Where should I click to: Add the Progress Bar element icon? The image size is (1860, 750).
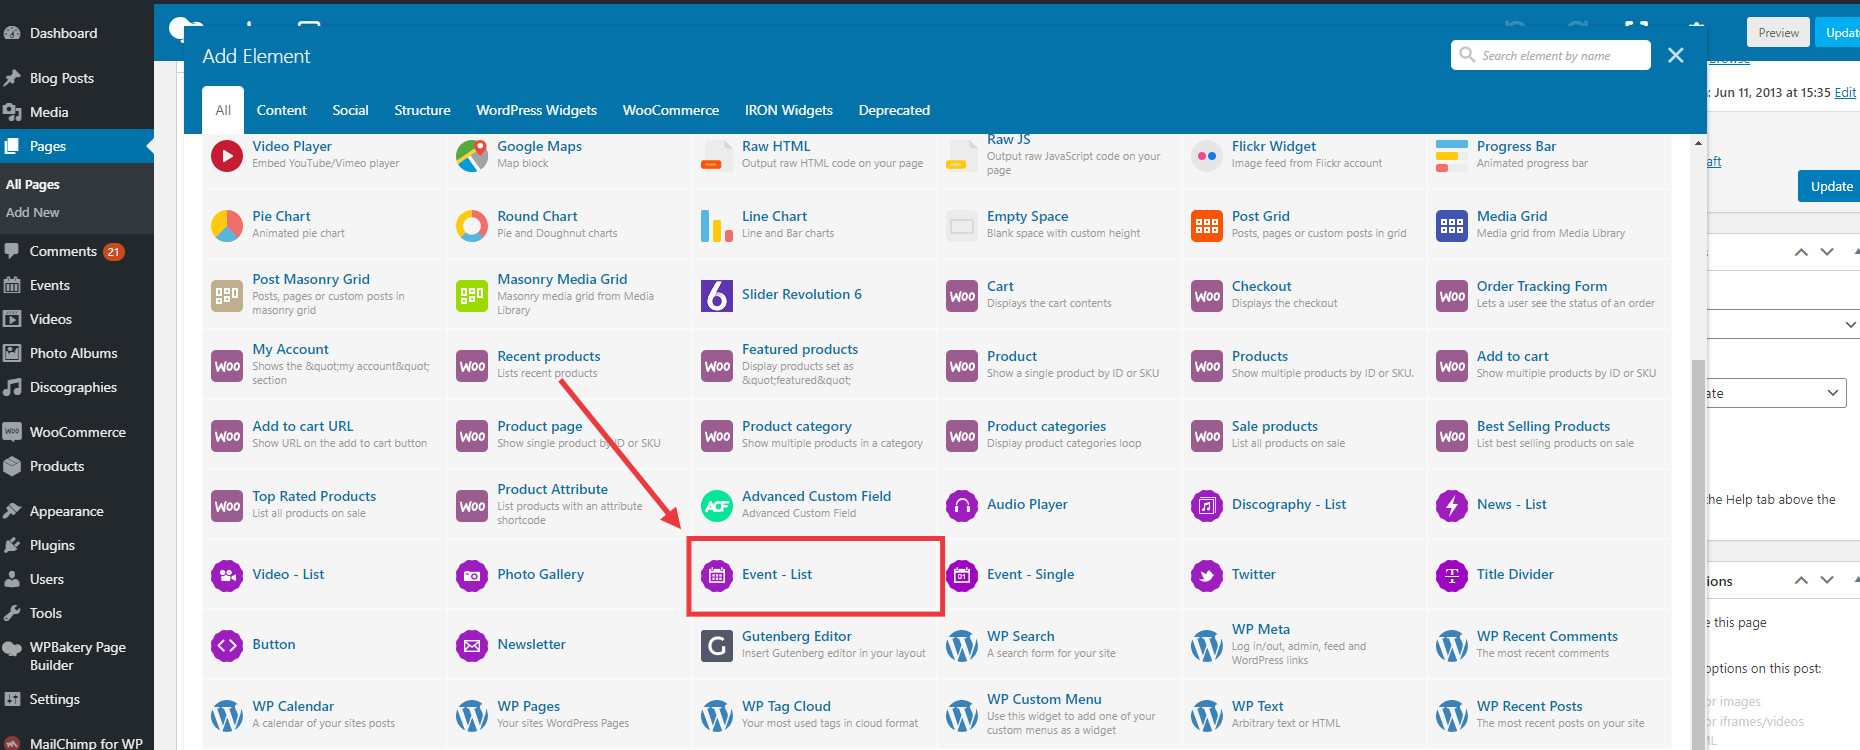[x=1452, y=156]
